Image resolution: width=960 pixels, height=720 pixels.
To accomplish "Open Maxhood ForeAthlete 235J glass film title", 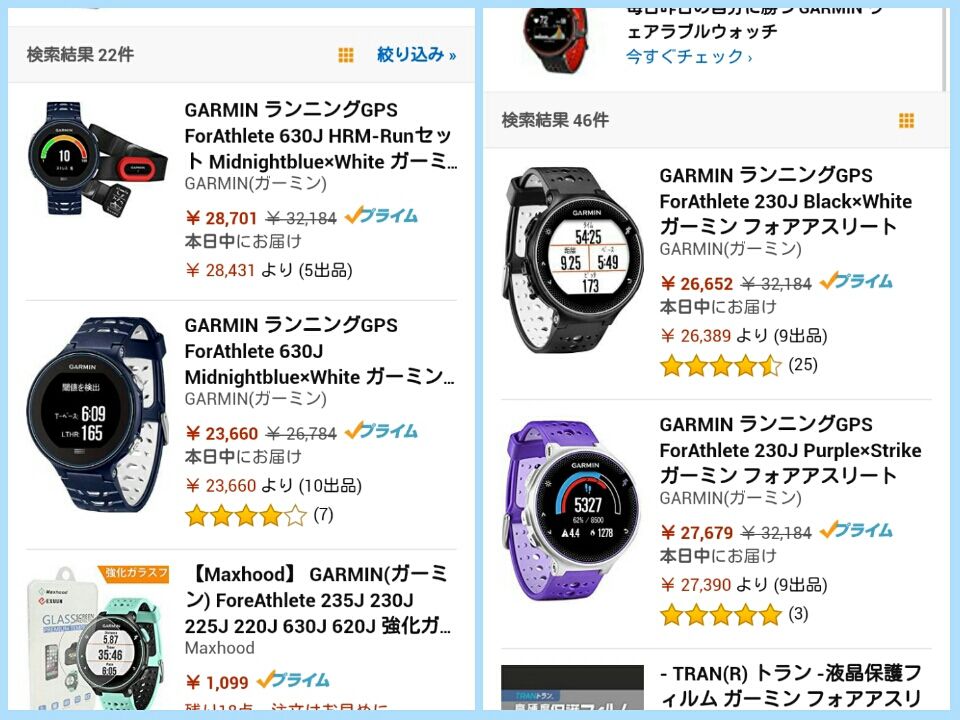I will click(x=318, y=600).
